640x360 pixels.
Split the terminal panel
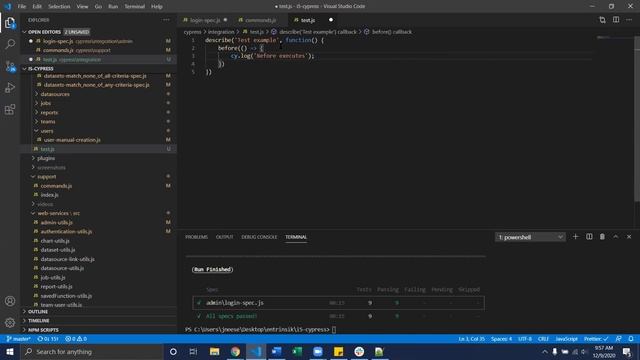click(589, 237)
